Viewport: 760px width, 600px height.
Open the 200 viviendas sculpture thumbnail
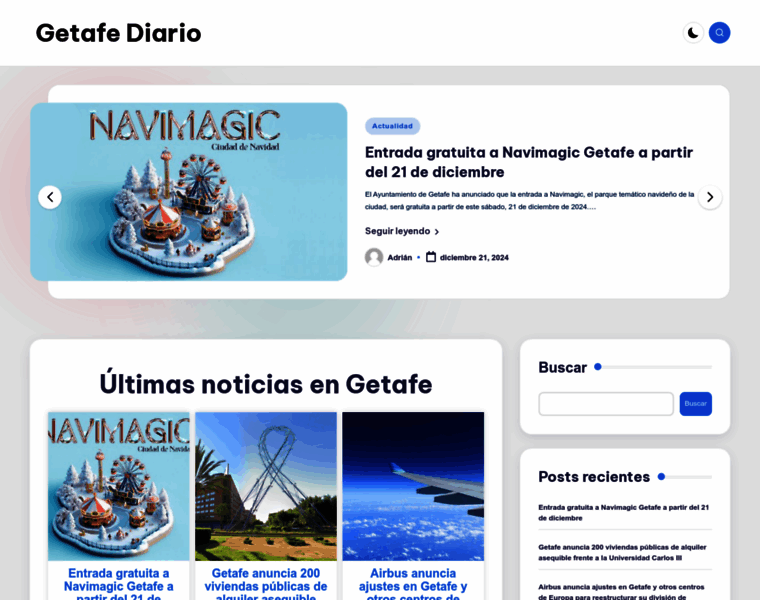coord(266,486)
